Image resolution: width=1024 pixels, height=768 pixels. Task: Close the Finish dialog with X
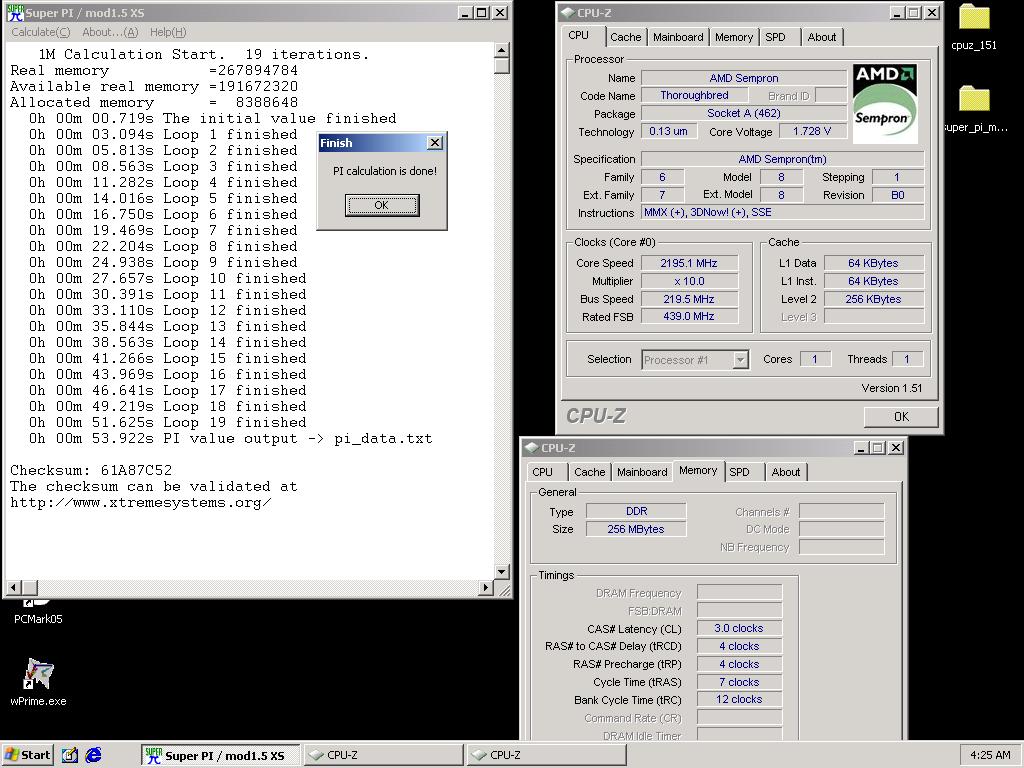434,142
